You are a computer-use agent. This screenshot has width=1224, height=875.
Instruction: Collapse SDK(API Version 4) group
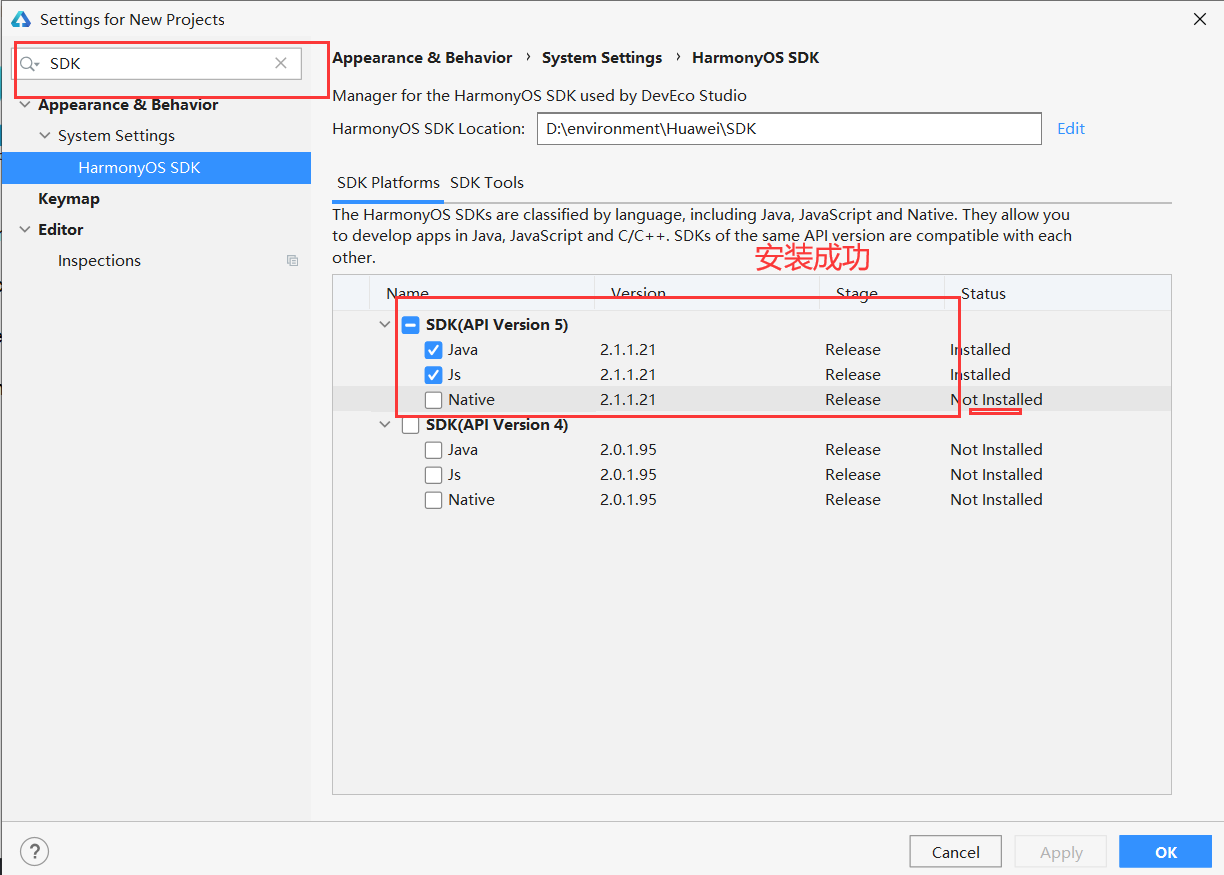(385, 425)
